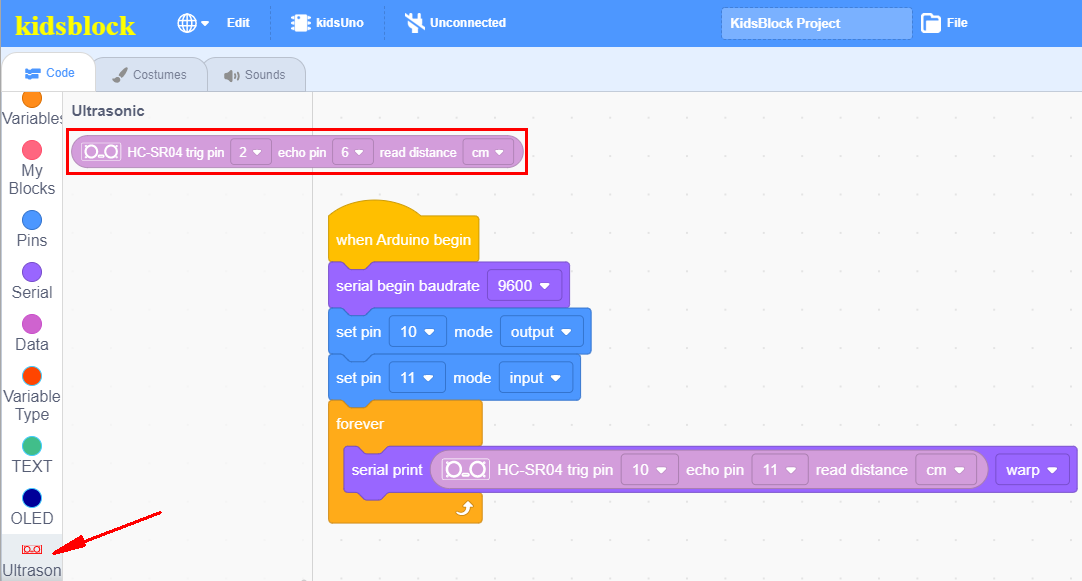Open the File menu

(945, 23)
